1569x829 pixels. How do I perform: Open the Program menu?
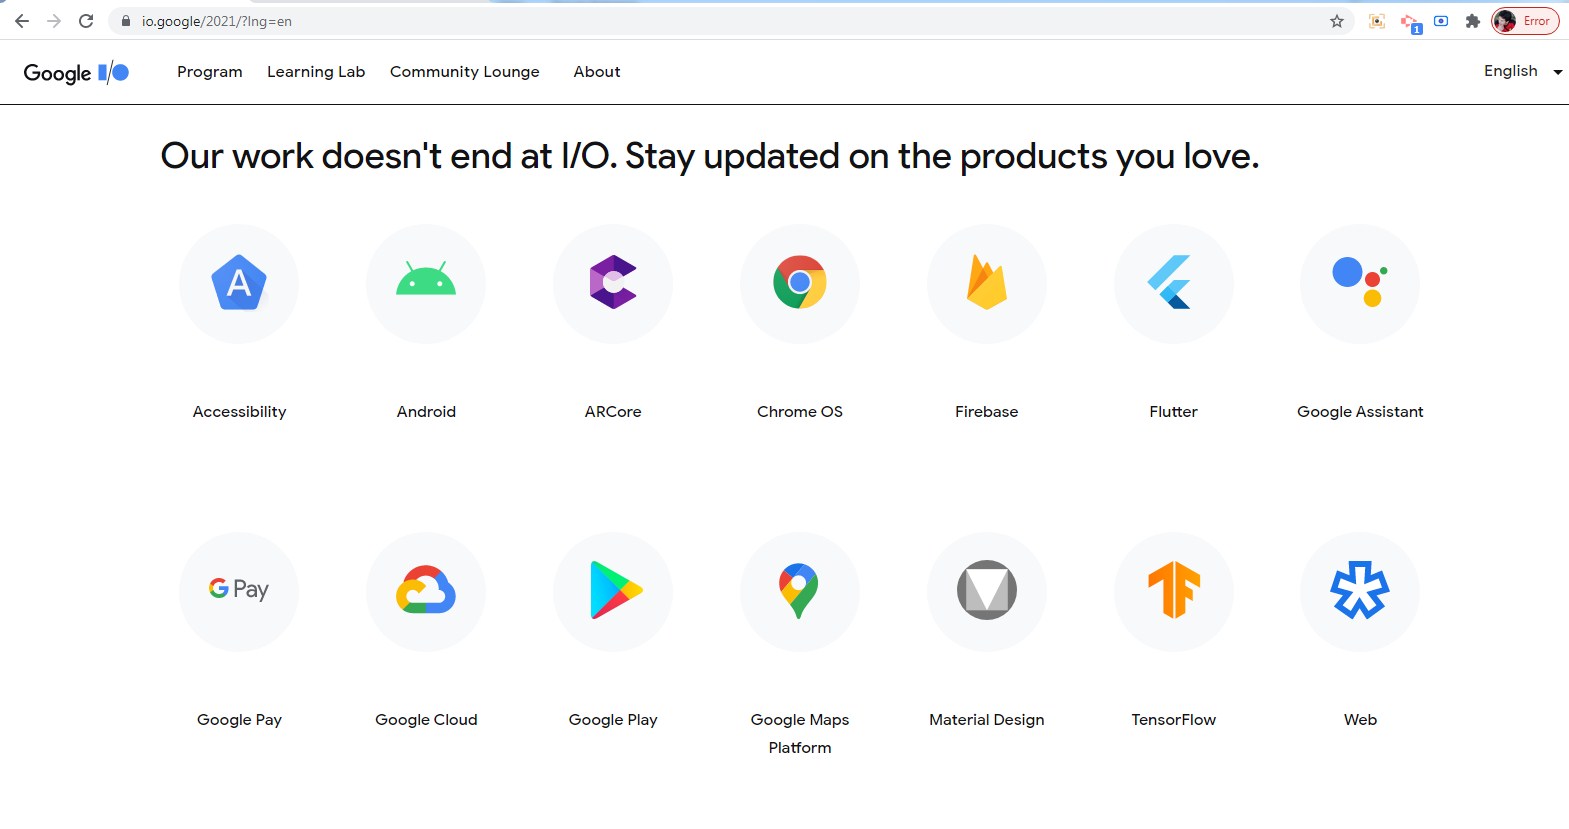(210, 72)
